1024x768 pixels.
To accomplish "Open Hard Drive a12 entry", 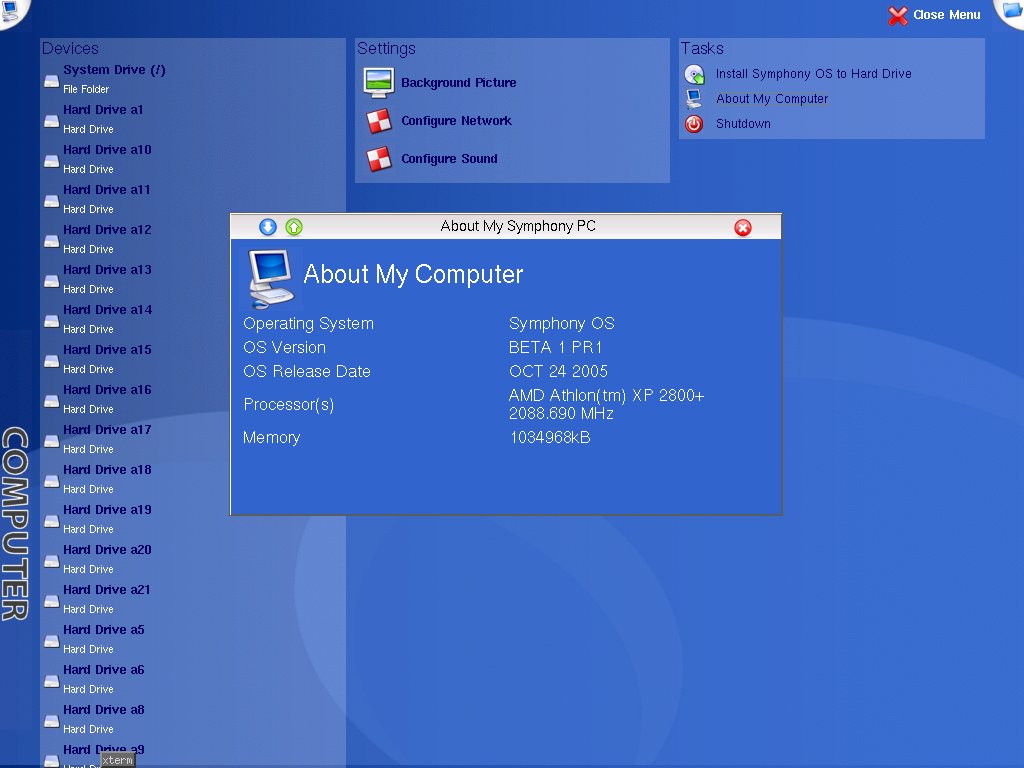I will point(107,229).
